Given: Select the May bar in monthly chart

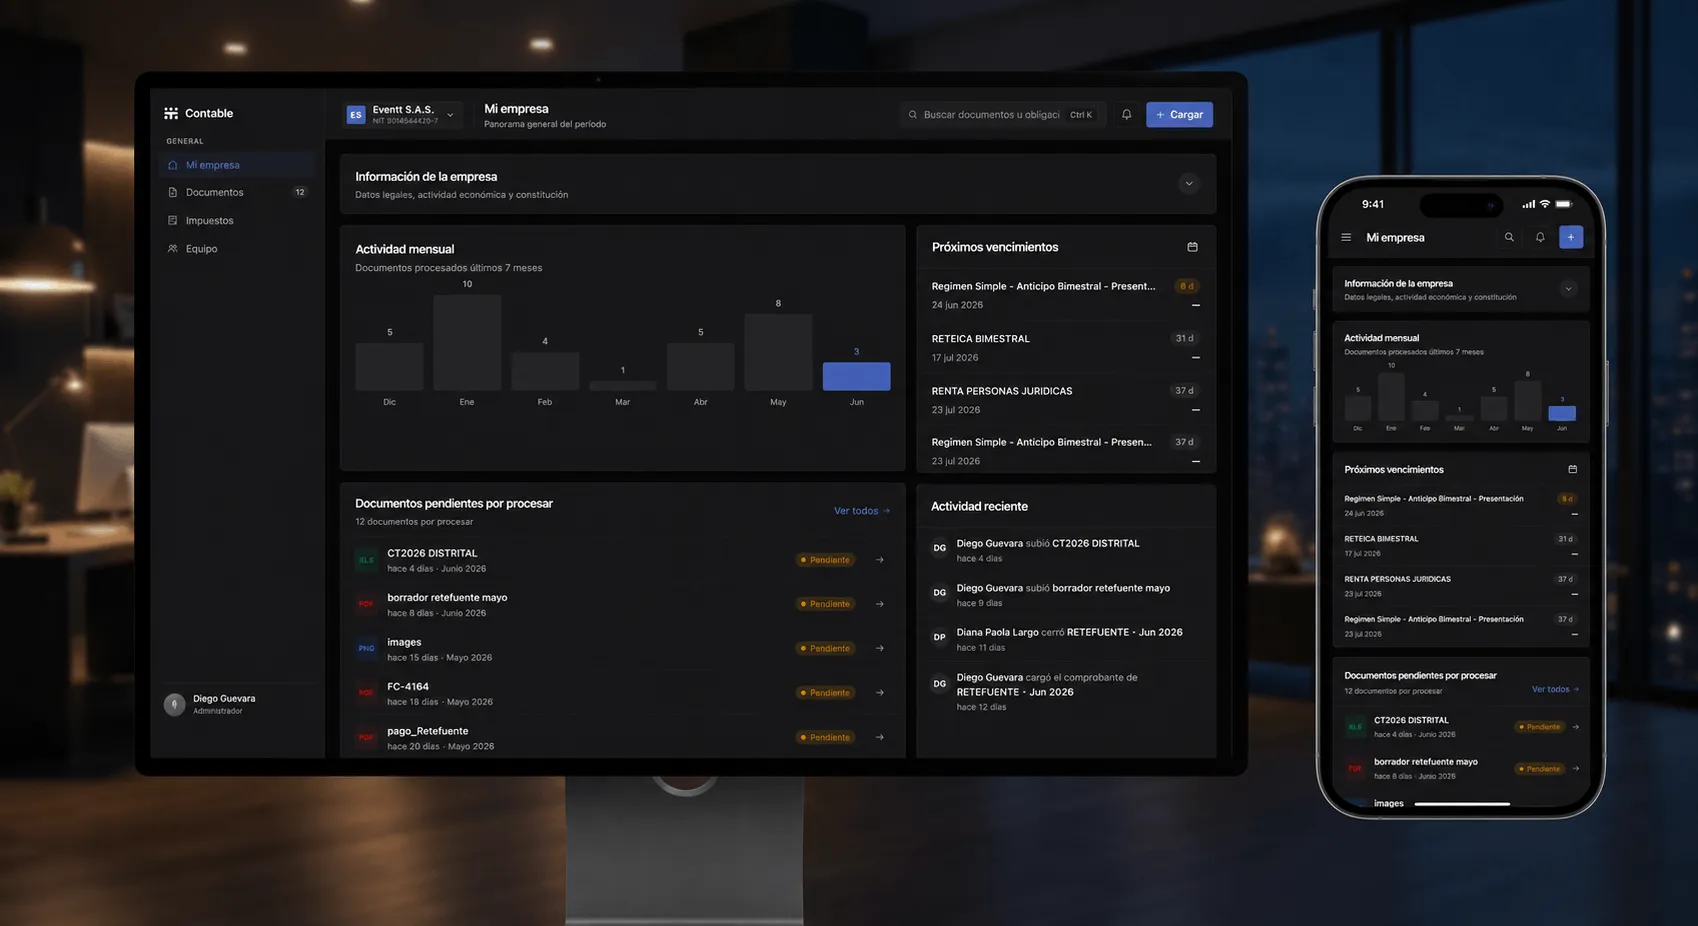Looking at the screenshot, I should 778,352.
